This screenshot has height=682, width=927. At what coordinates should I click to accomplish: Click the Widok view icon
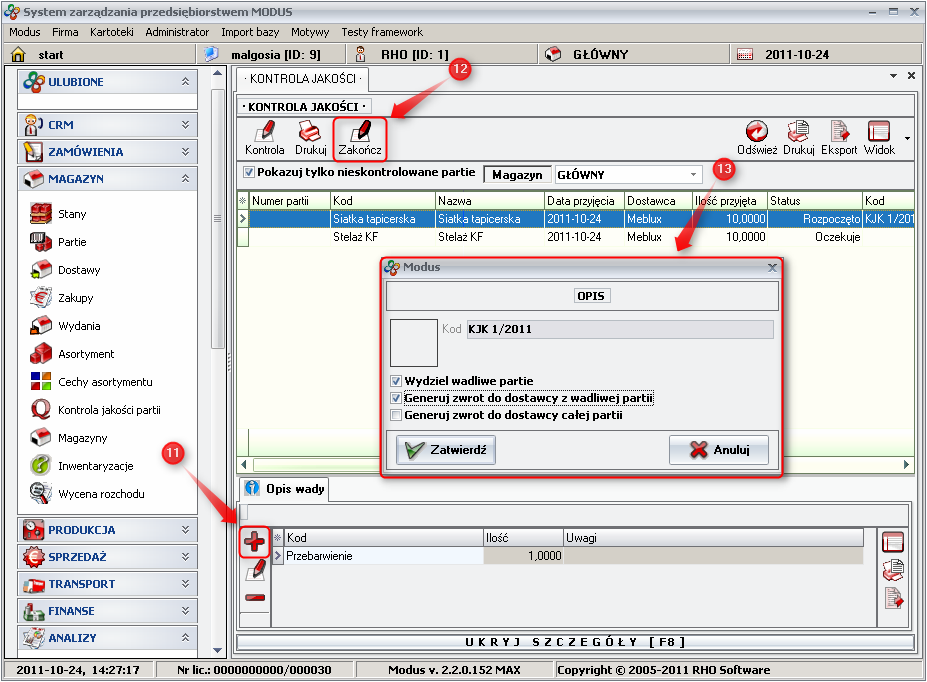[879, 132]
